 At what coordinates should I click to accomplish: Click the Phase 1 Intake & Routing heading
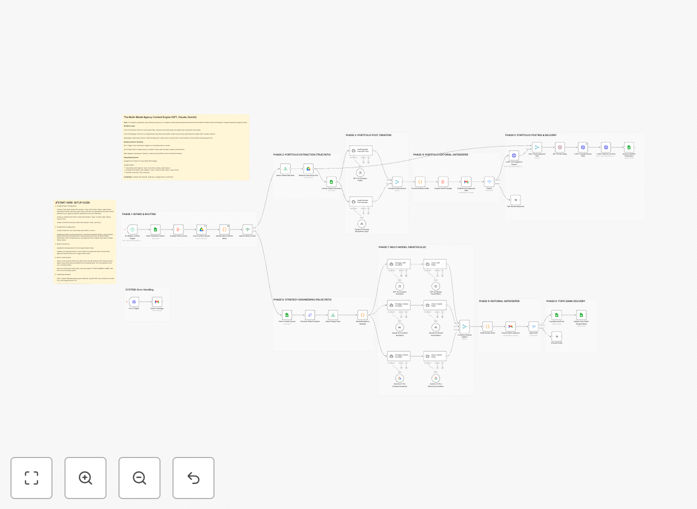point(139,214)
